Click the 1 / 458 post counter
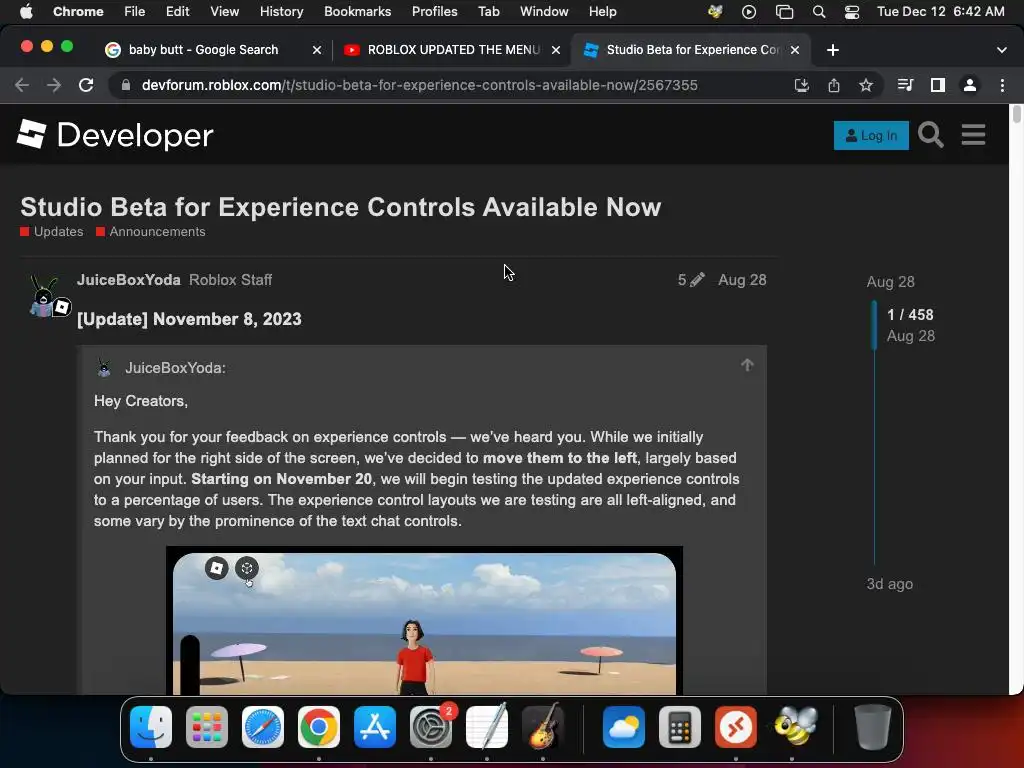This screenshot has width=1024, height=768. pyautogui.click(x=910, y=315)
